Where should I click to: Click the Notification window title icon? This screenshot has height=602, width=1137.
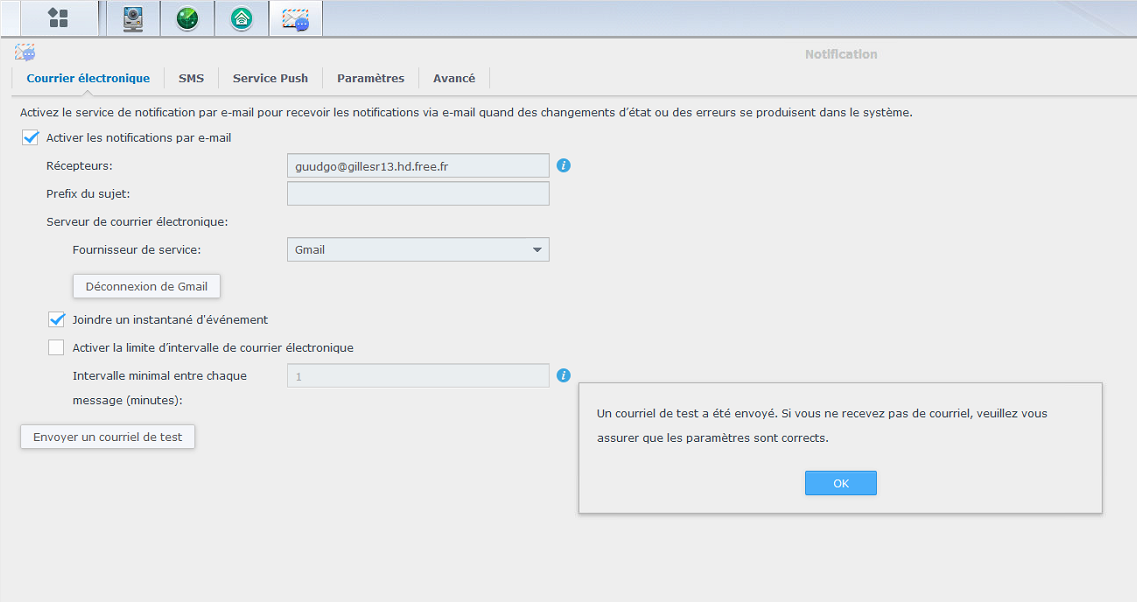tap(25, 53)
